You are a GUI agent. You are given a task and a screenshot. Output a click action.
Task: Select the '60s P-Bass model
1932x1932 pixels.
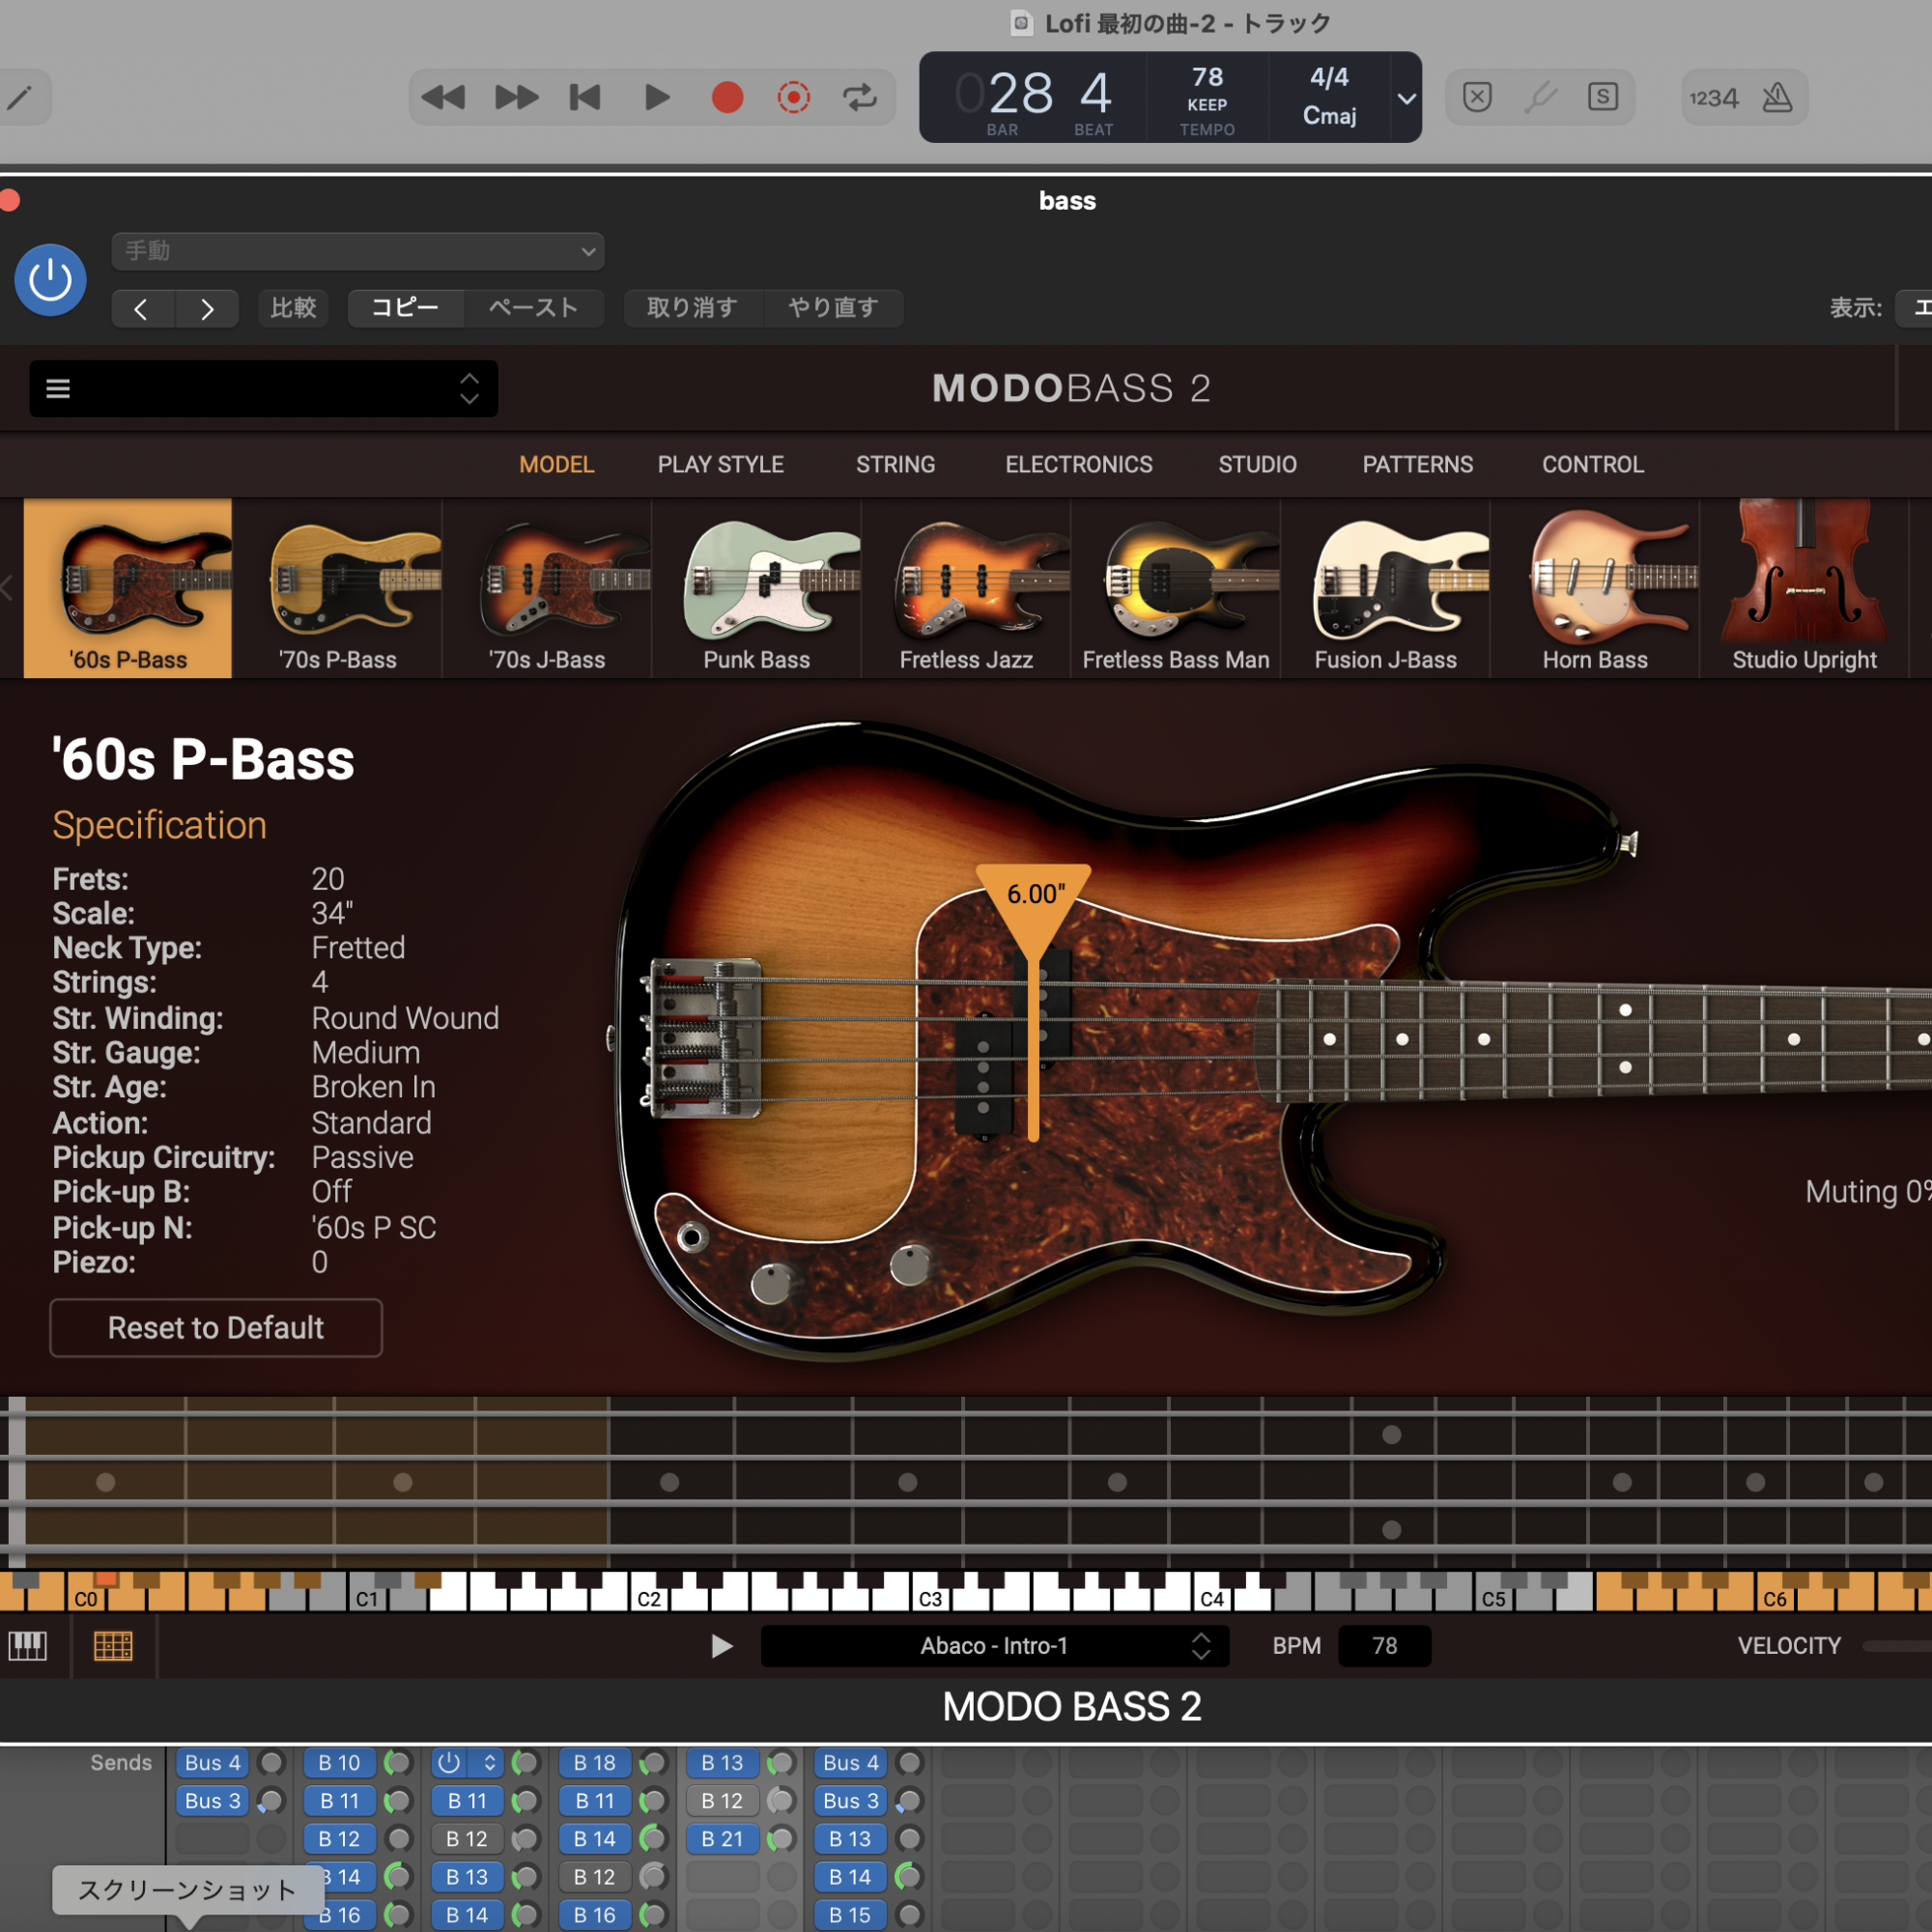(x=128, y=588)
